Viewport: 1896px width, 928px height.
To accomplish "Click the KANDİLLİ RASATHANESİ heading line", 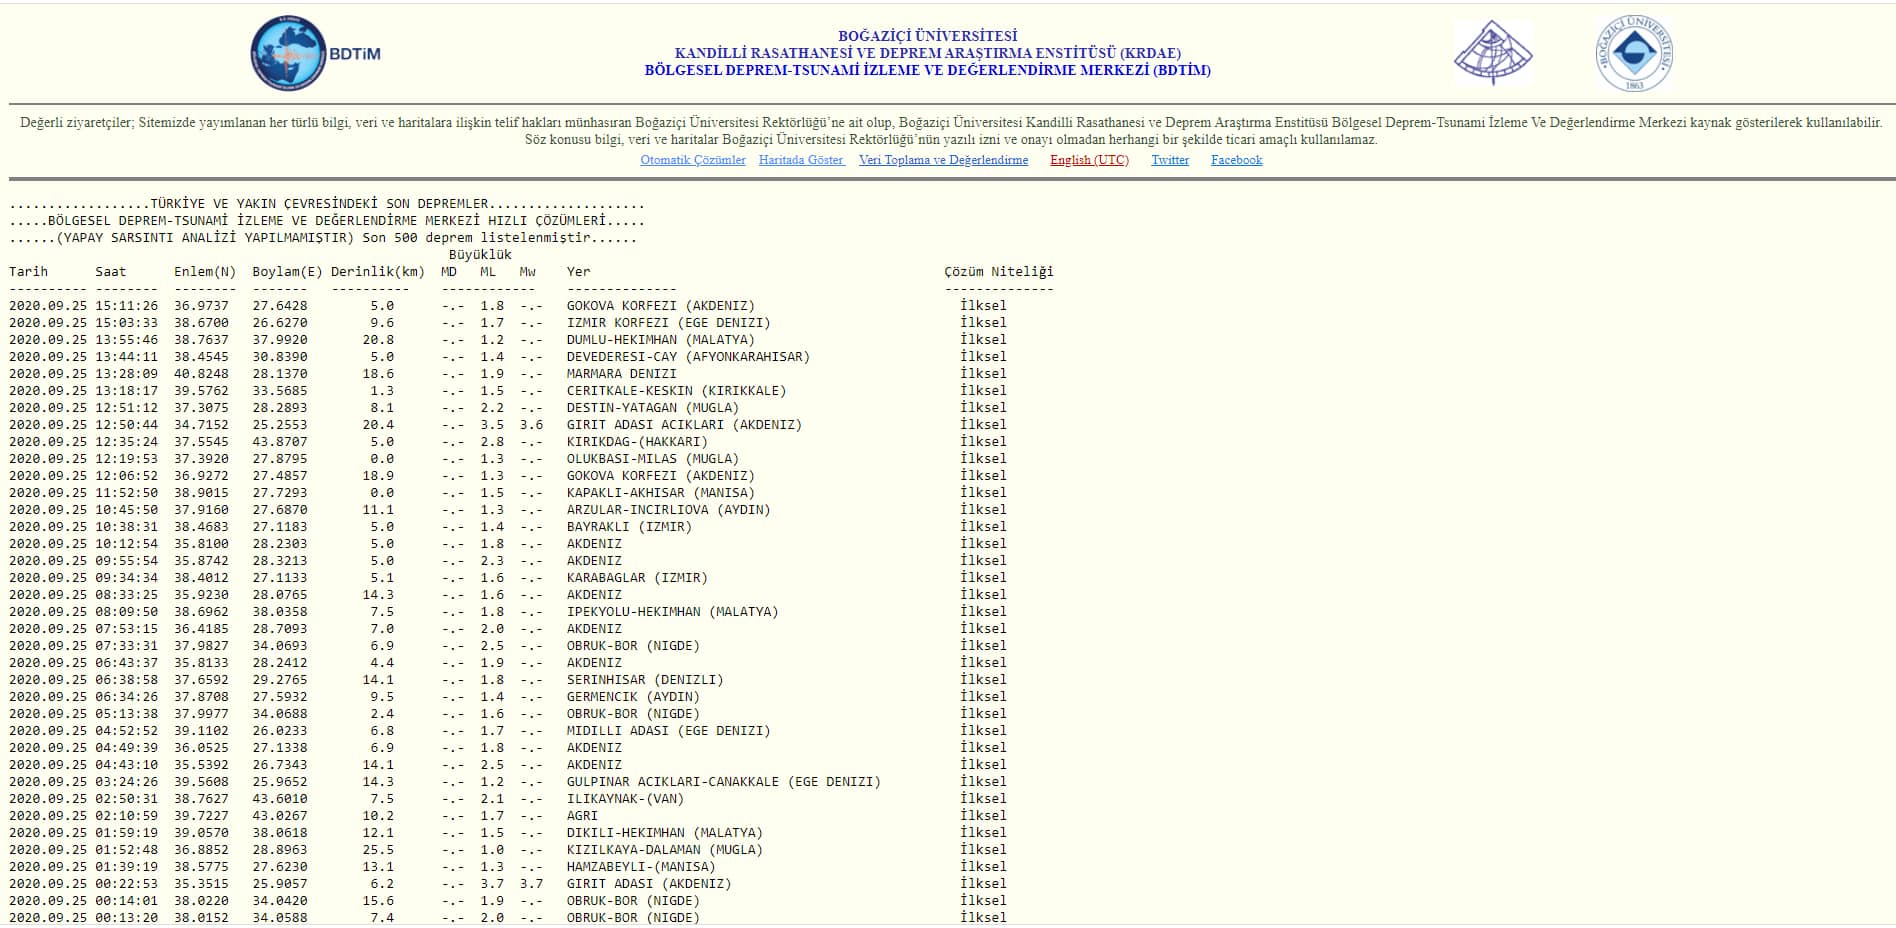I will [x=927, y=53].
